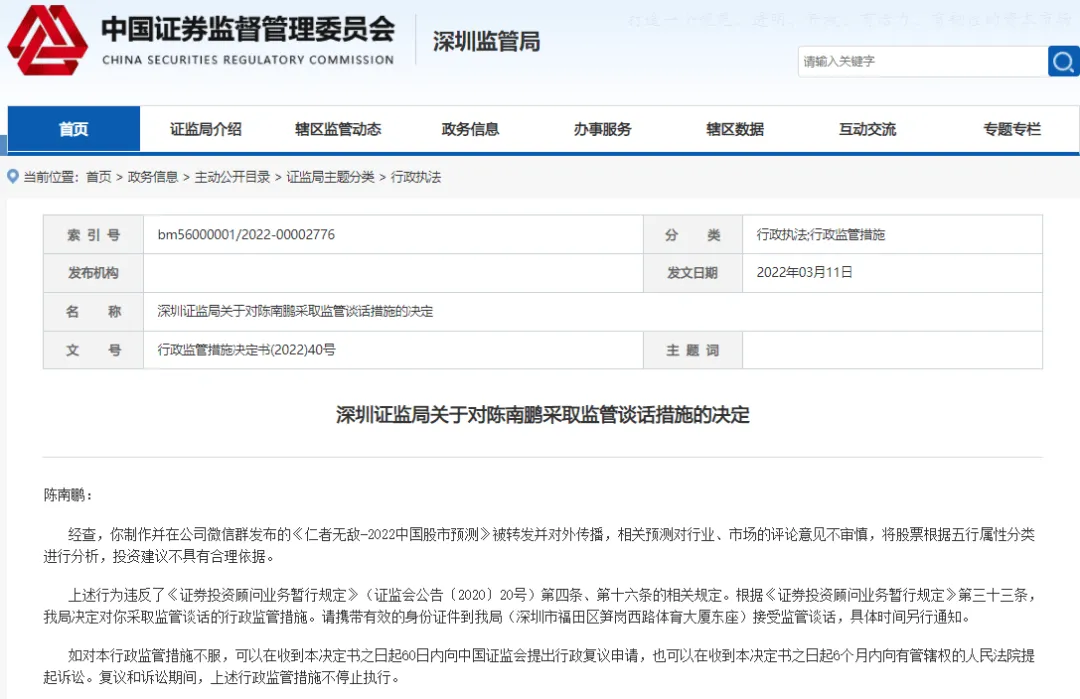Open the 证监局介绍 menu item
1080x699 pixels.
206,129
